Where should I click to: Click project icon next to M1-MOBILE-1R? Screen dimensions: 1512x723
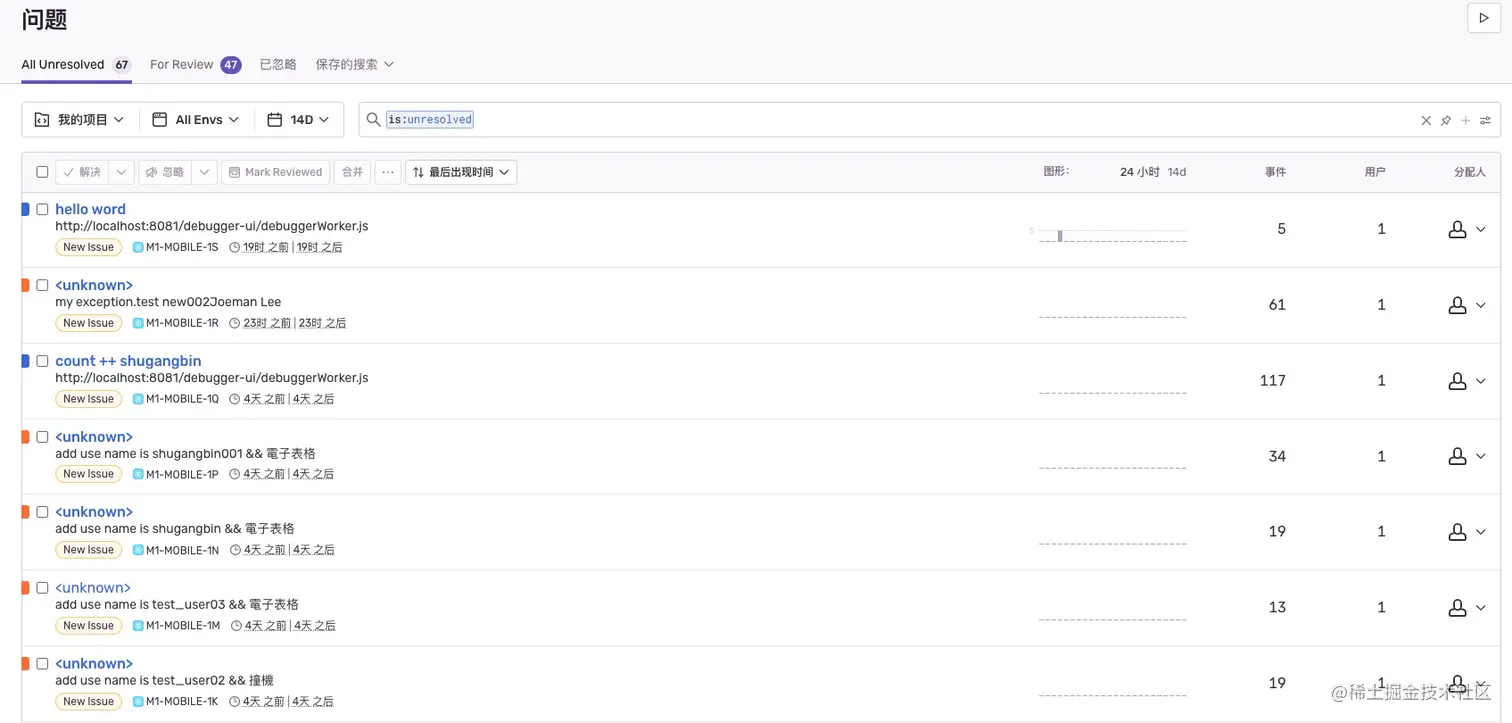tap(138, 323)
